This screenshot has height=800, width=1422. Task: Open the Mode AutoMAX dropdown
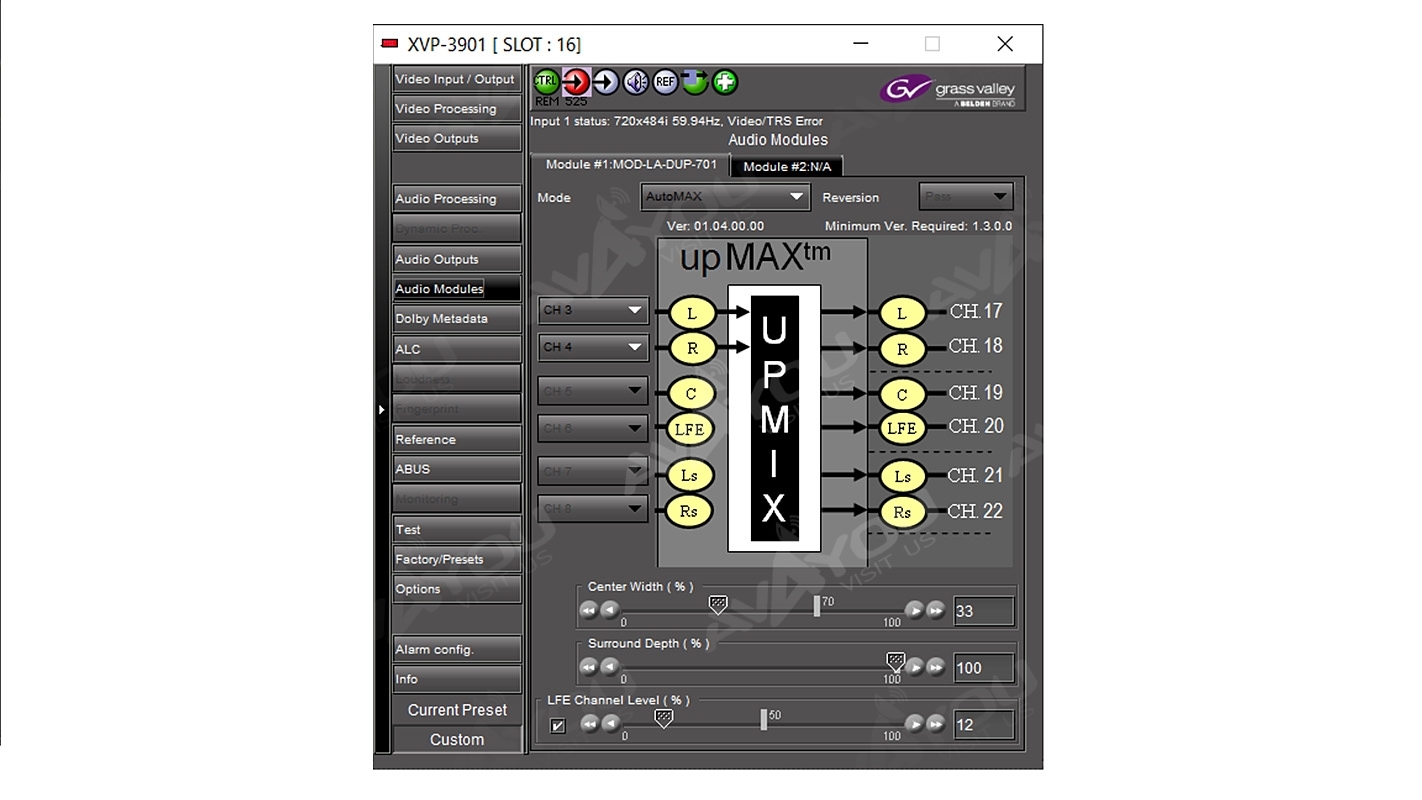click(725, 197)
